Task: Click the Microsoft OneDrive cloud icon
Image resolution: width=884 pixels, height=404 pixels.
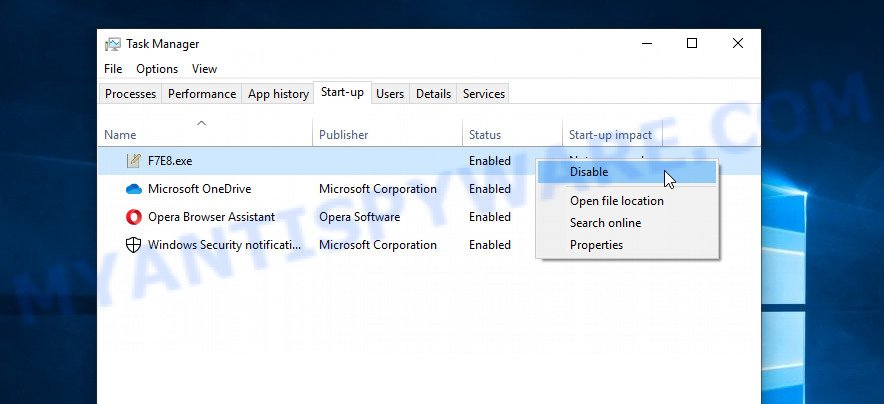Action: click(134, 189)
